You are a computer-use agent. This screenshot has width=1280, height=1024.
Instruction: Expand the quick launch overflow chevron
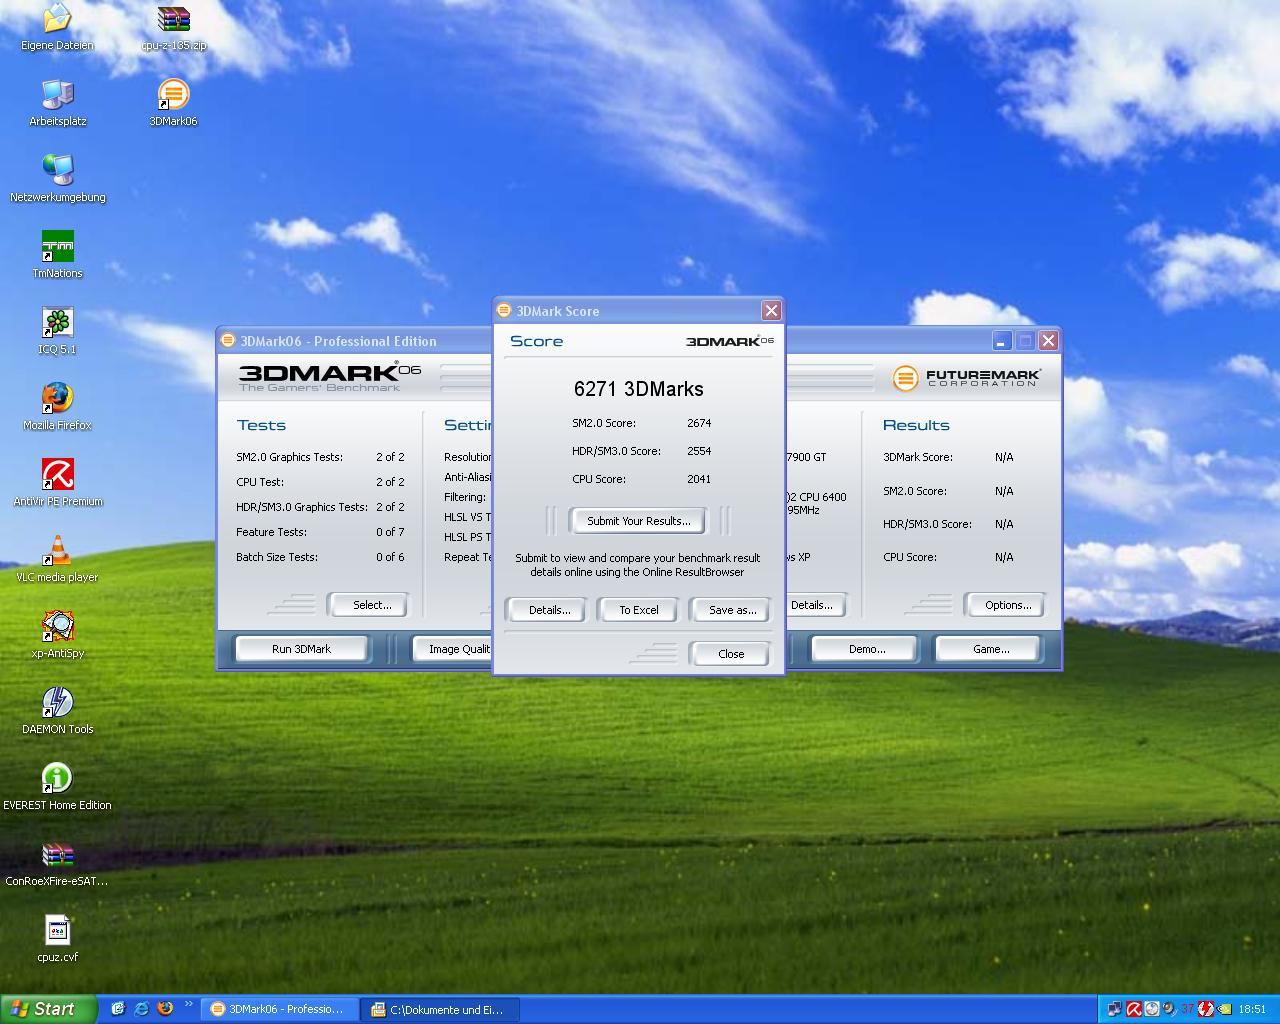tap(188, 1006)
